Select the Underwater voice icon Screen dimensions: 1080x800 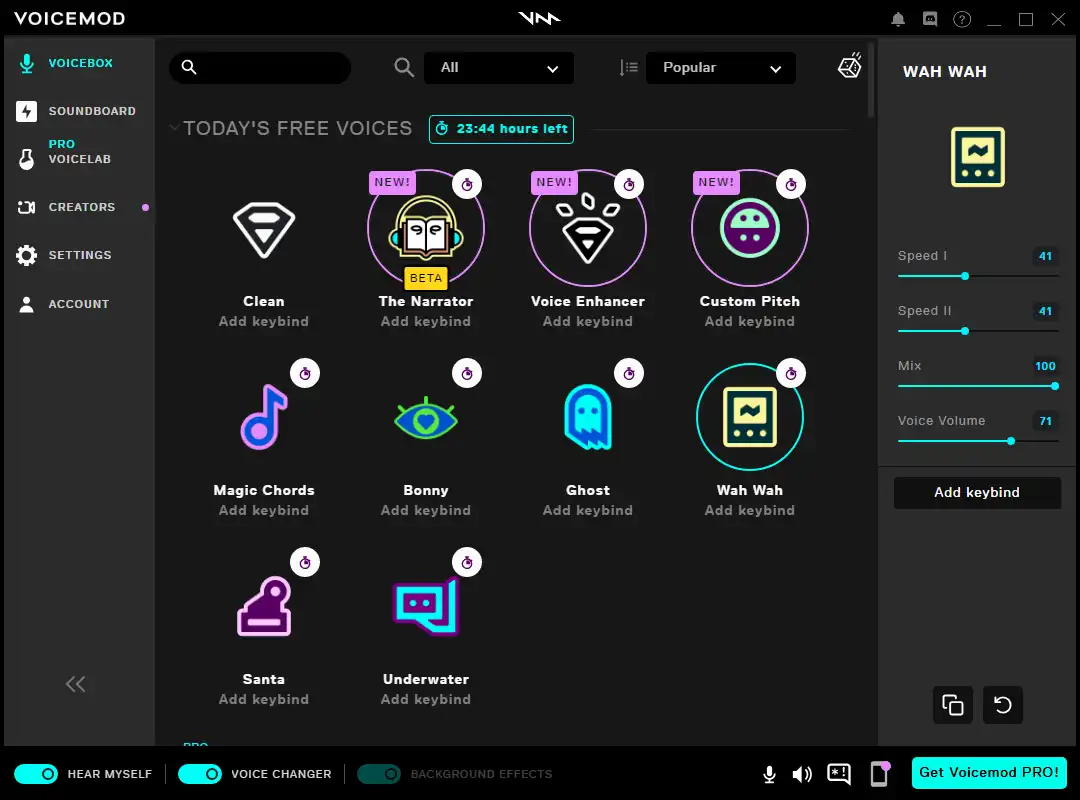pos(426,606)
